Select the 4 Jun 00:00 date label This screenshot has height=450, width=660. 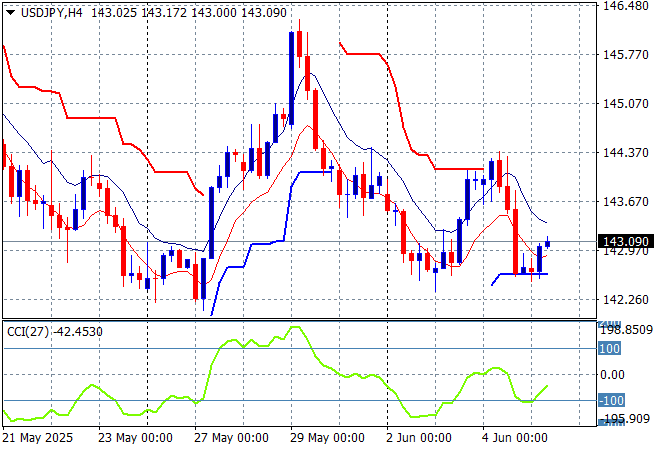click(x=515, y=438)
